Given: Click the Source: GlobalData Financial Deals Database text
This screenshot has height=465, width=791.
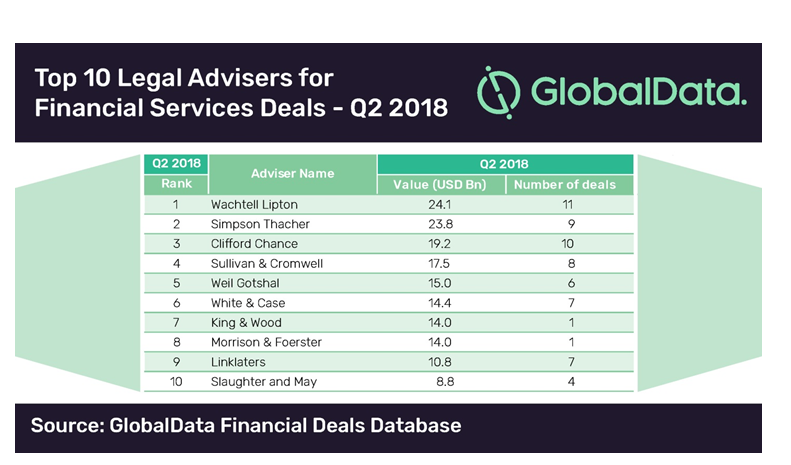Looking at the screenshot, I should pyautogui.click(x=246, y=426).
